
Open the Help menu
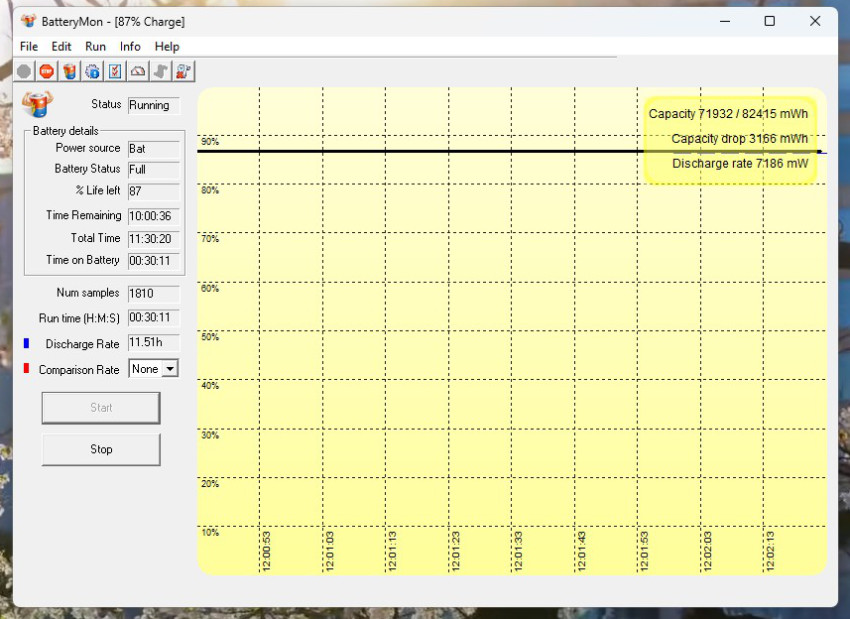[x=167, y=46]
